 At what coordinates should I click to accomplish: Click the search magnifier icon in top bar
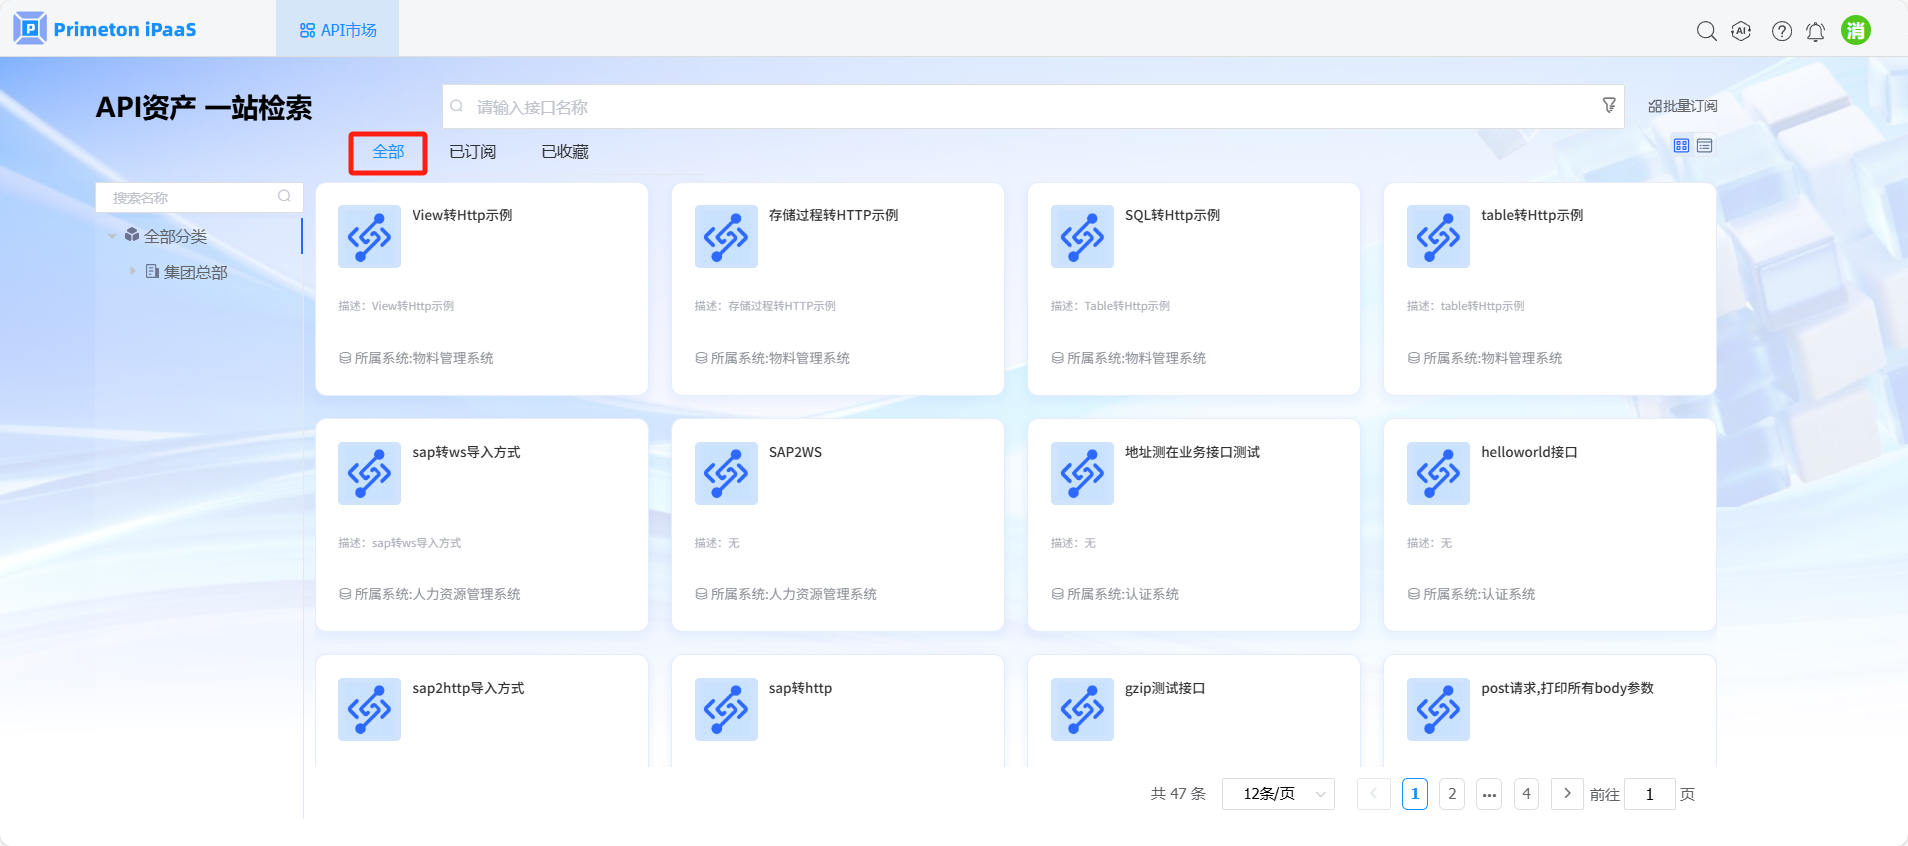pyautogui.click(x=1706, y=31)
